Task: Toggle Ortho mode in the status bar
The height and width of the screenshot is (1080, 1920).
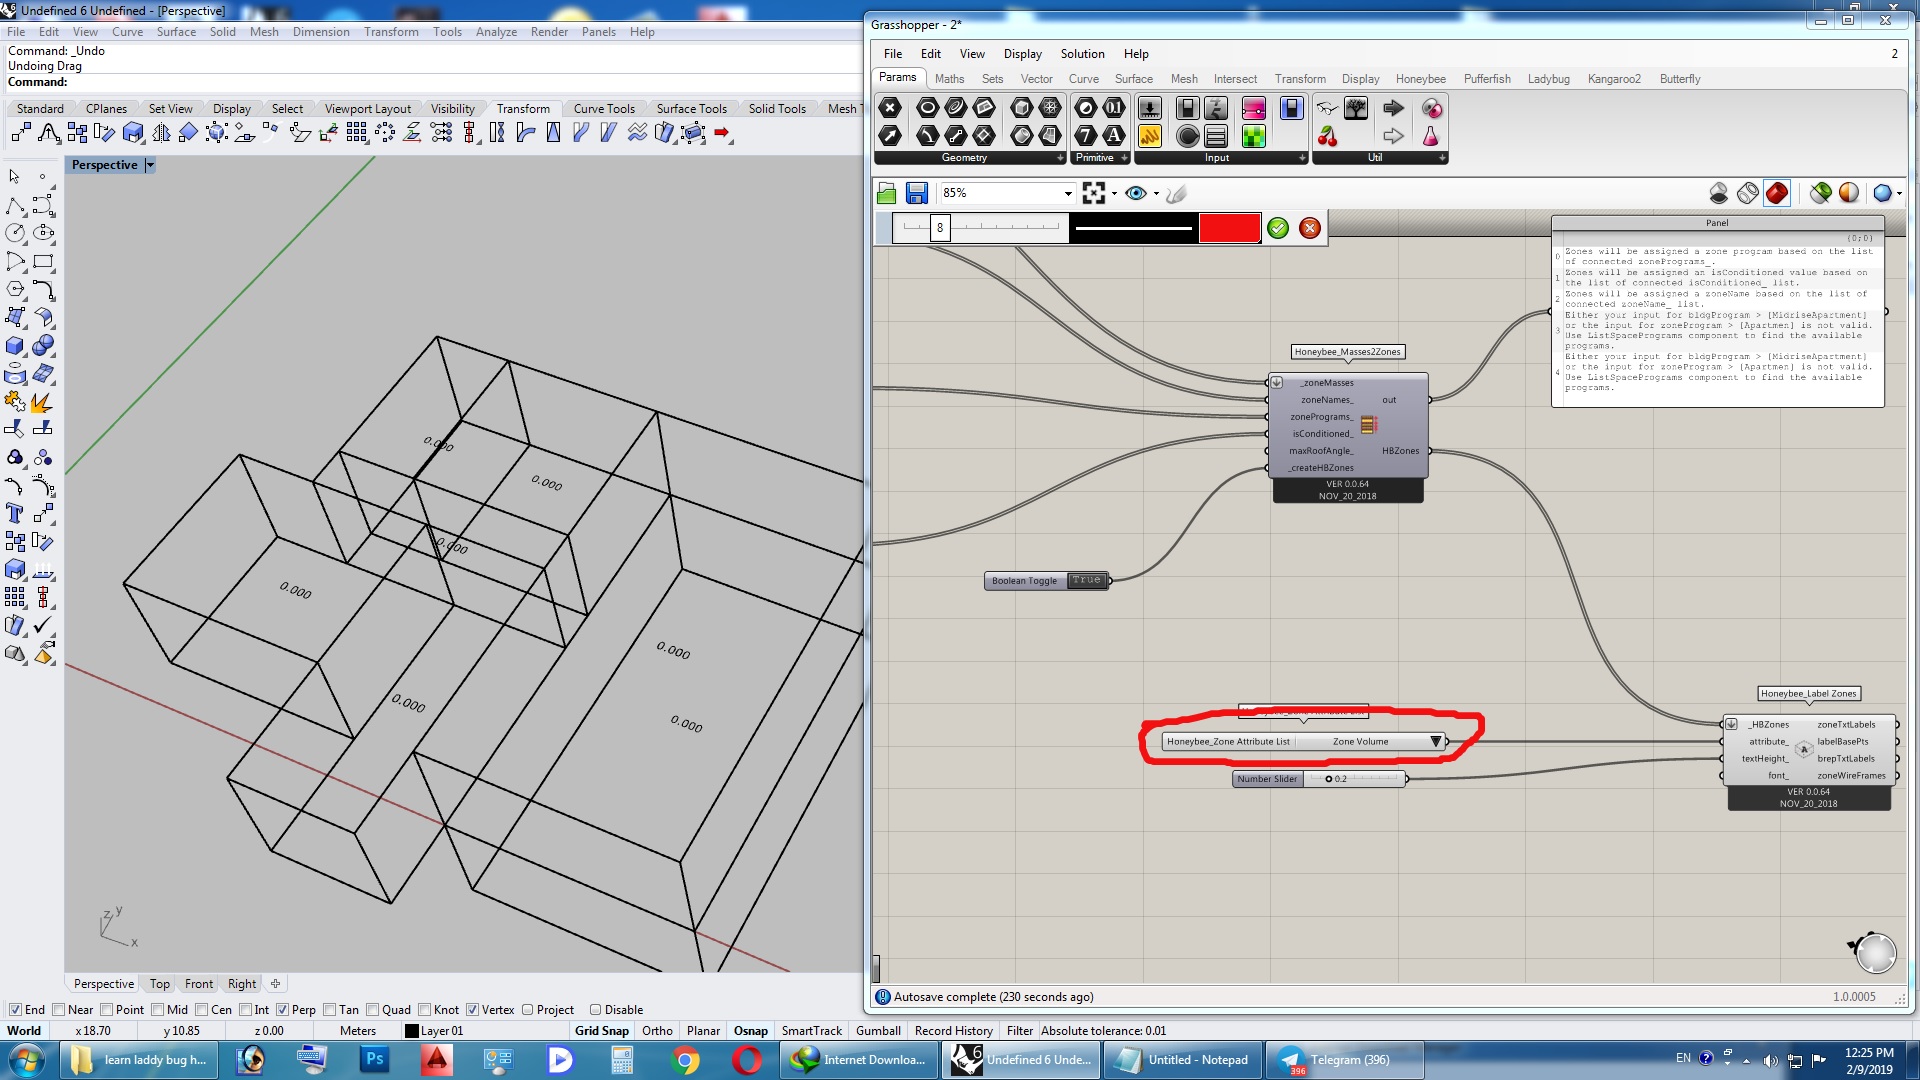Action: tap(657, 1031)
